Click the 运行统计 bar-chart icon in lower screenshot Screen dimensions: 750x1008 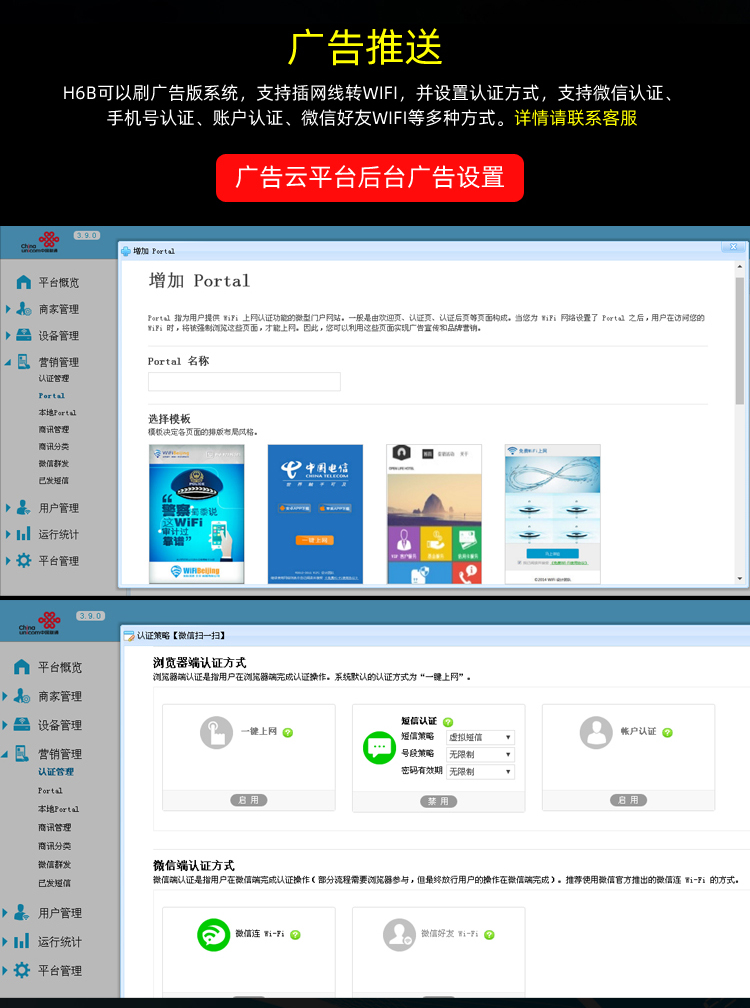[x=22, y=941]
